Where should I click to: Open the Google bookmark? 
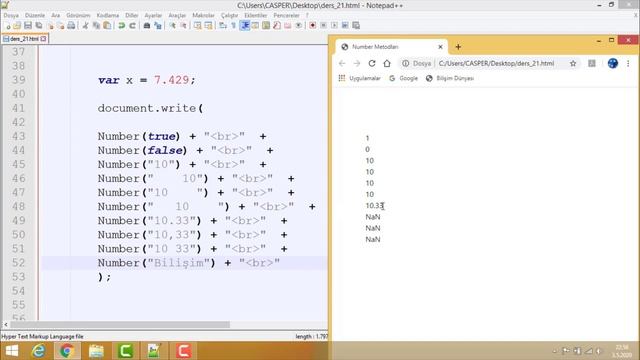pyautogui.click(x=404, y=78)
